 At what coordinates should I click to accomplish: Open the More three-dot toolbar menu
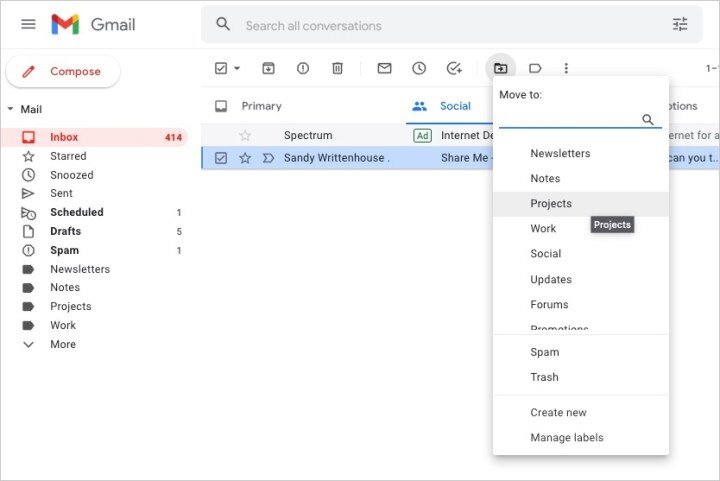point(566,68)
